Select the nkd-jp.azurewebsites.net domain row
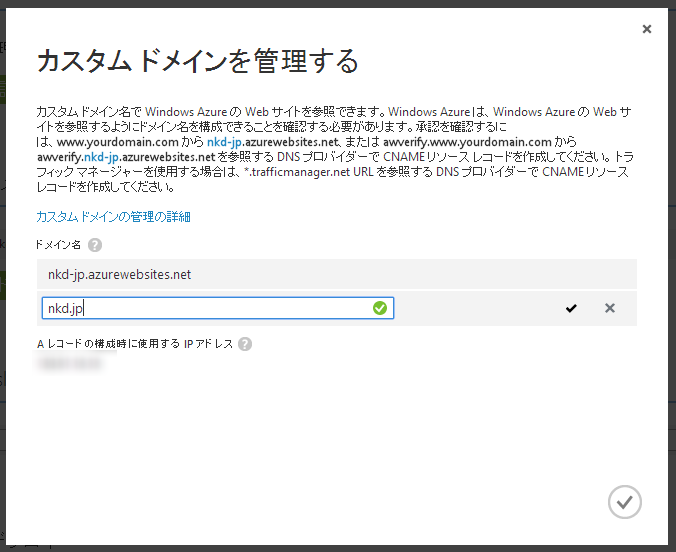Image resolution: width=676 pixels, height=552 pixels. tap(337, 274)
